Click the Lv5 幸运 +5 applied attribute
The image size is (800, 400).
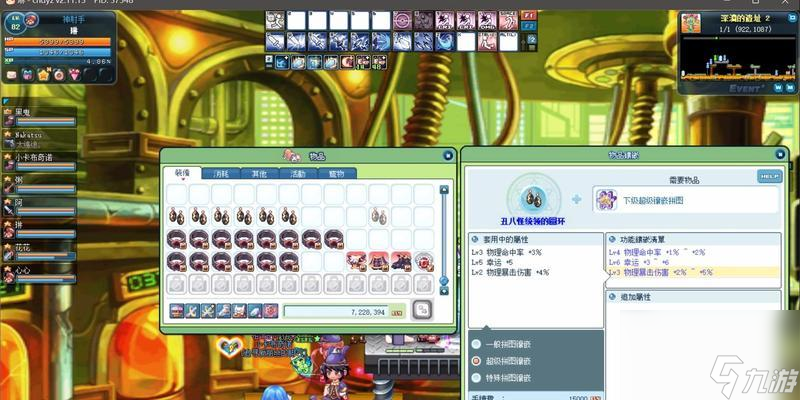pyautogui.click(x=492, y=262)
